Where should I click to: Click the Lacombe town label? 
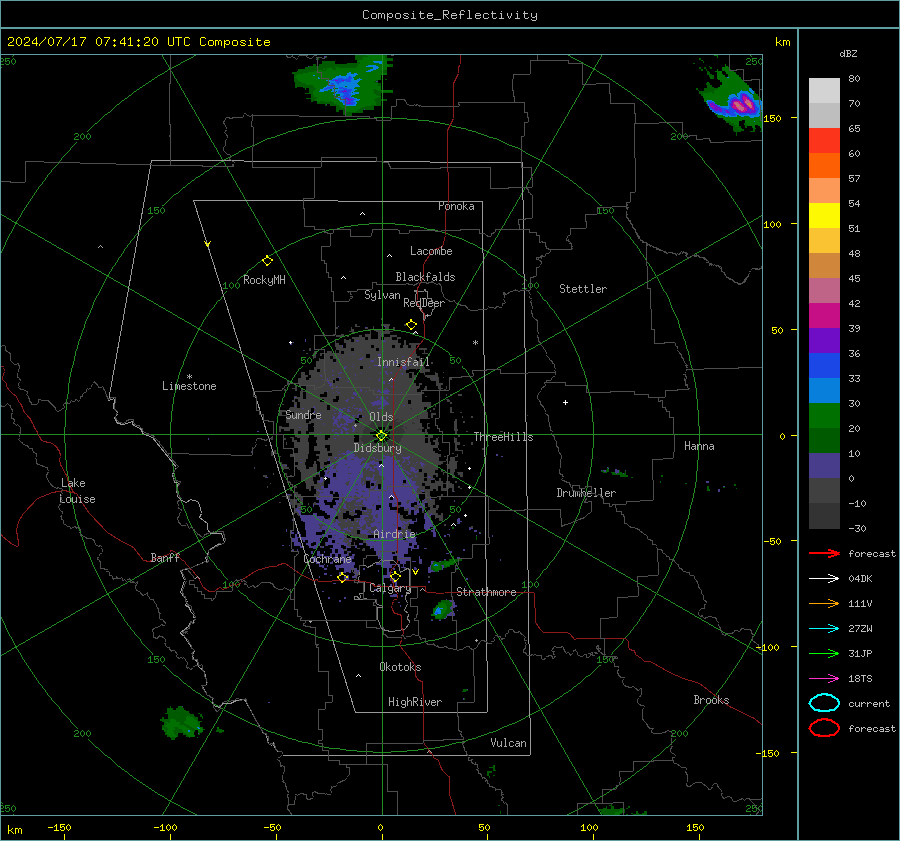click(431, 251)
